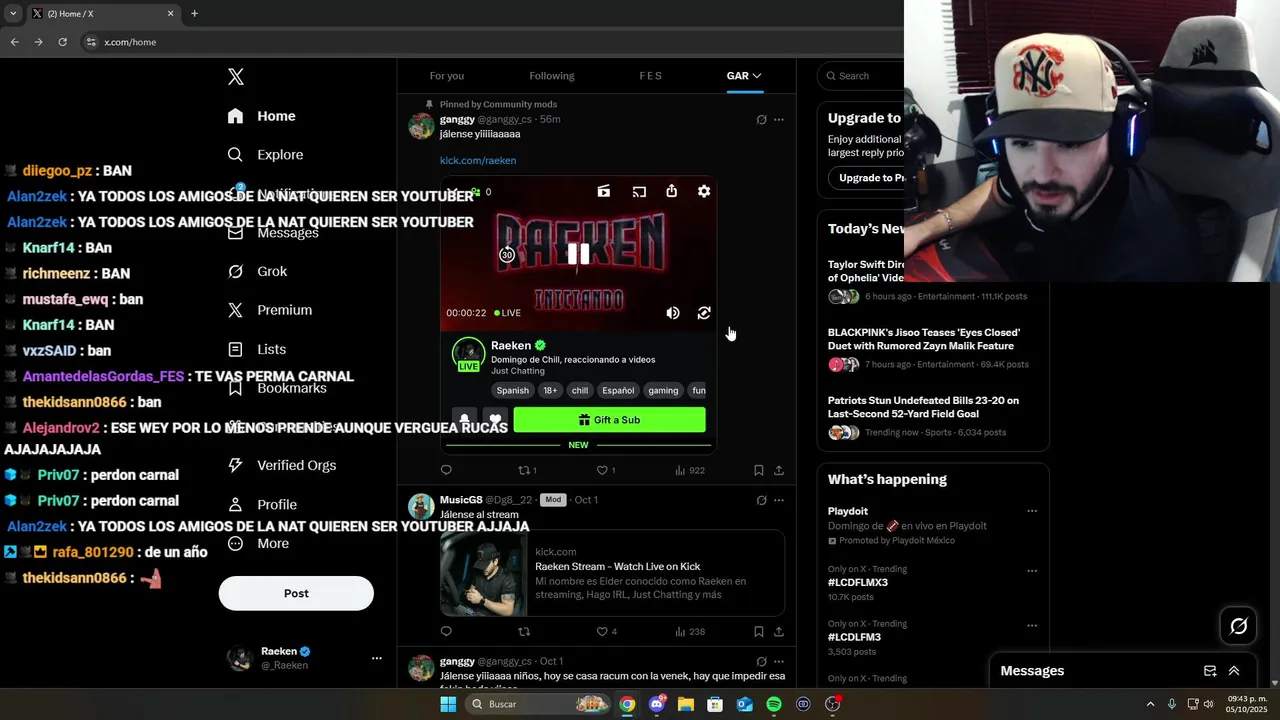Expand the GAR tab dropdown chevron
Viewport: 1280px width, 720px height.
(x=757, y=76)
